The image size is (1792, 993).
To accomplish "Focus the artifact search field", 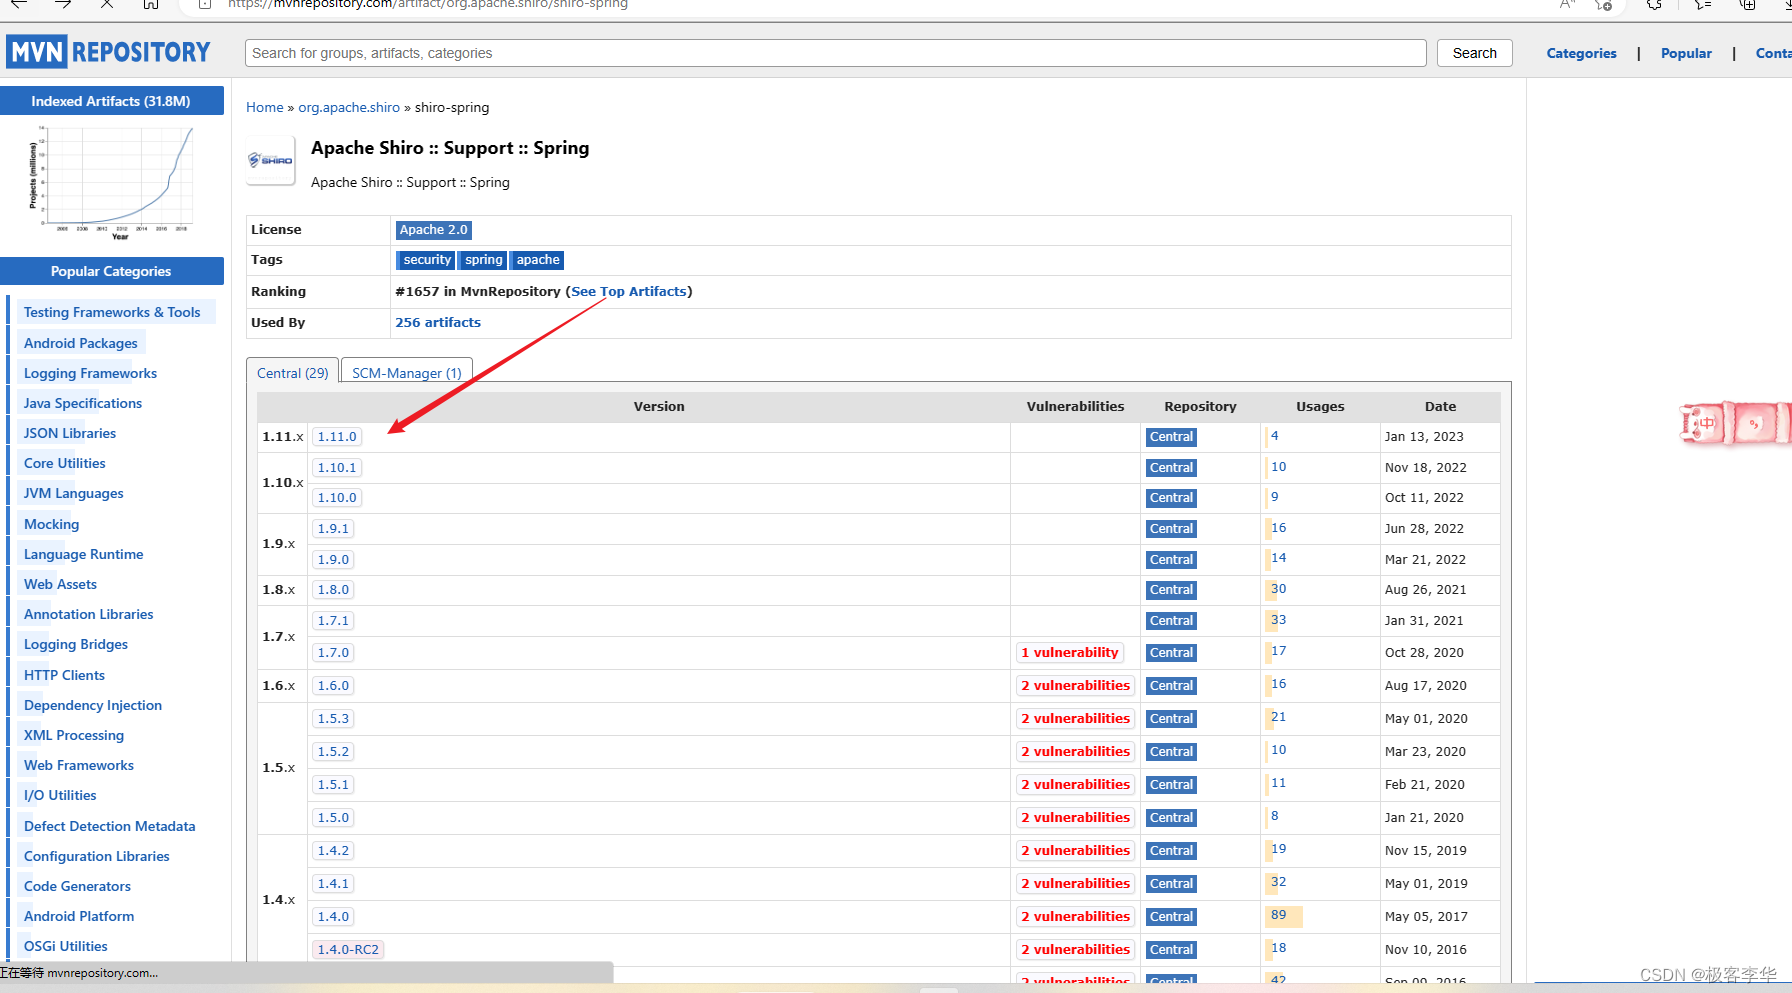I will pos(835,53).
